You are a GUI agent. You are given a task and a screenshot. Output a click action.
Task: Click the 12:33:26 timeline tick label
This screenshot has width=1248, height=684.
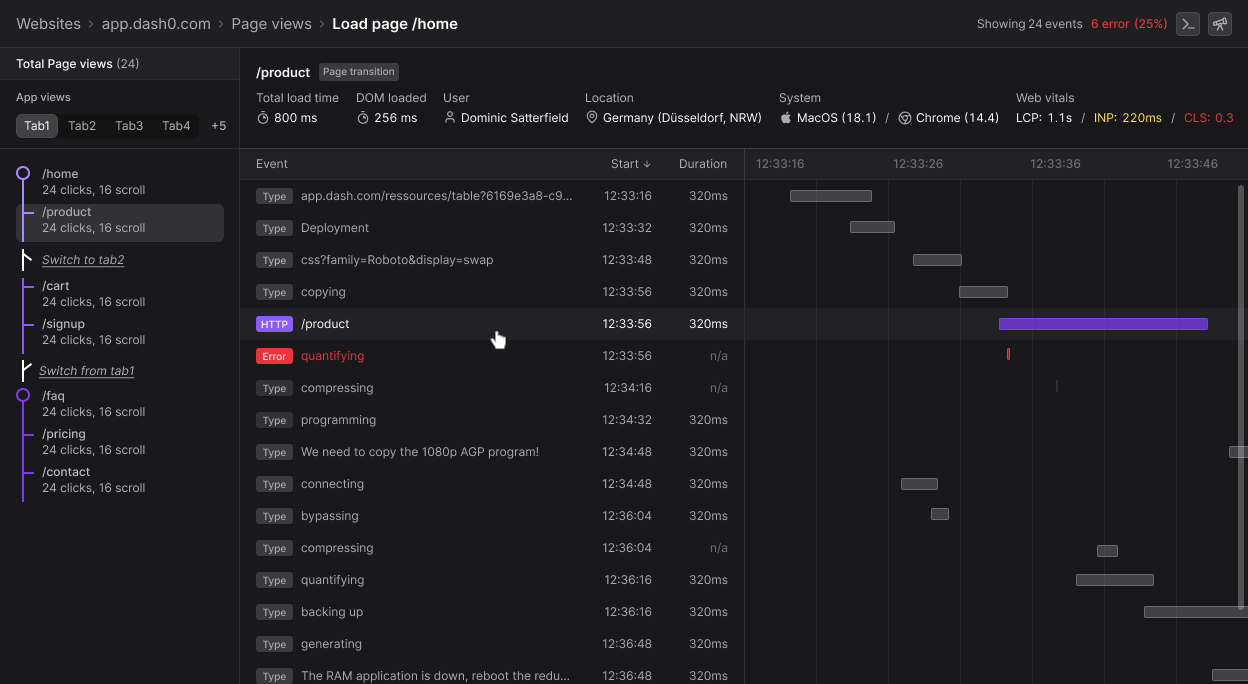[x=918, y=164]
